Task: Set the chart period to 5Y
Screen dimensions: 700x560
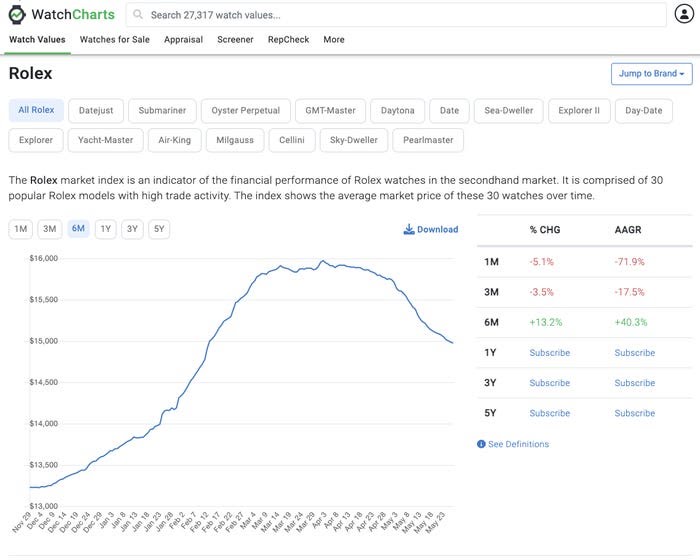Action: click(x=158, y=229)
